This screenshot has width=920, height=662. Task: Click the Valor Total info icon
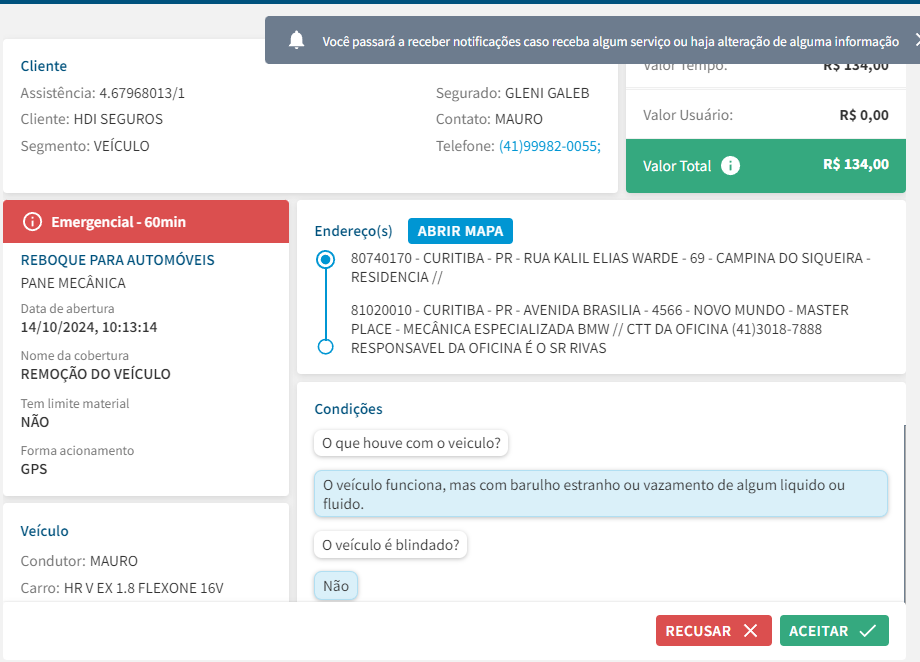pyautogui.click(x=730, y=166)
